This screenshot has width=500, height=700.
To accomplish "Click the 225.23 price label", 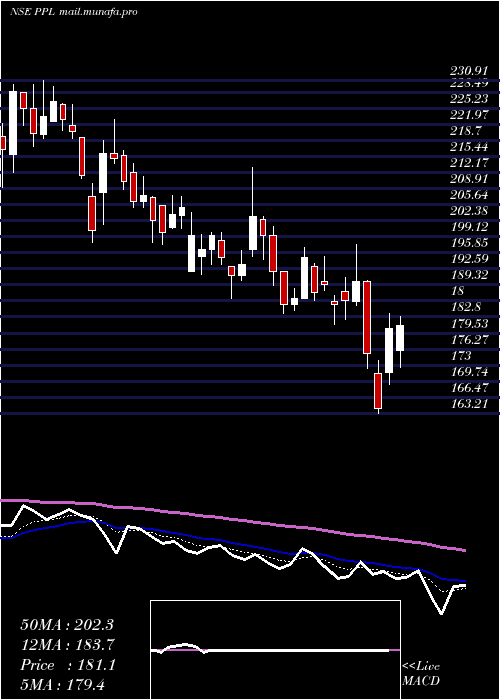I will click(x=469, y=98).
